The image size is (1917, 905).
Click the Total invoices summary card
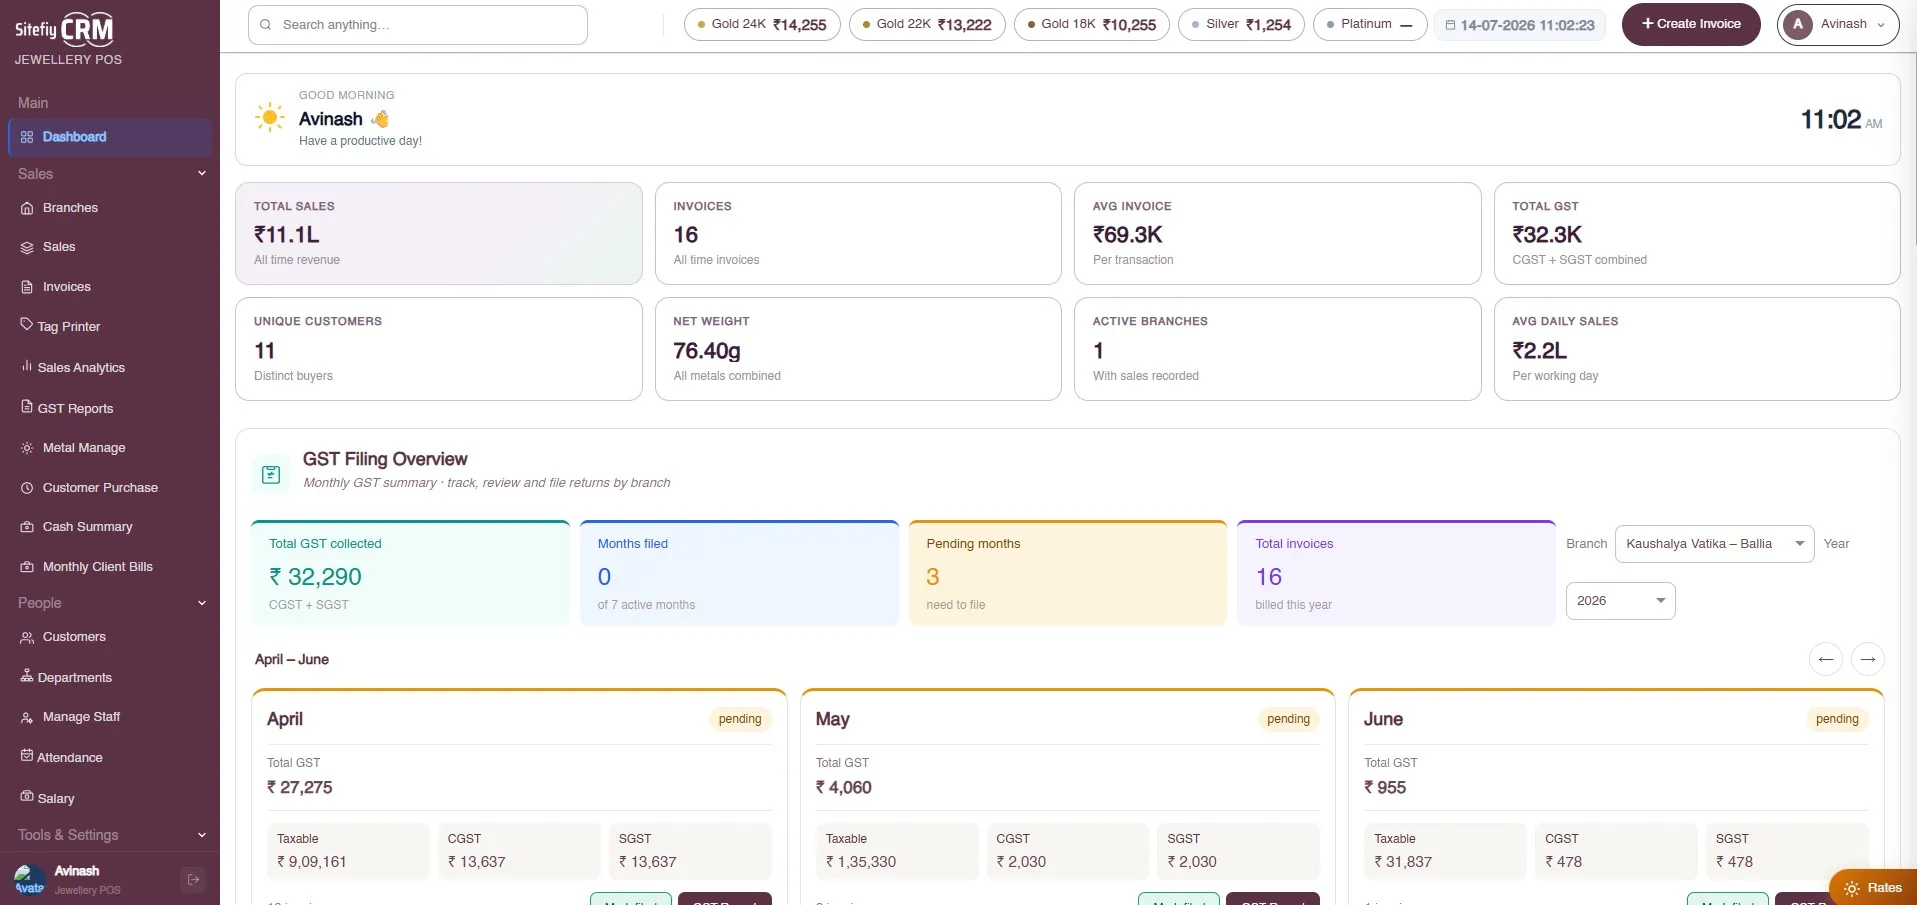pyautogui.click(x=1396, y=573)
